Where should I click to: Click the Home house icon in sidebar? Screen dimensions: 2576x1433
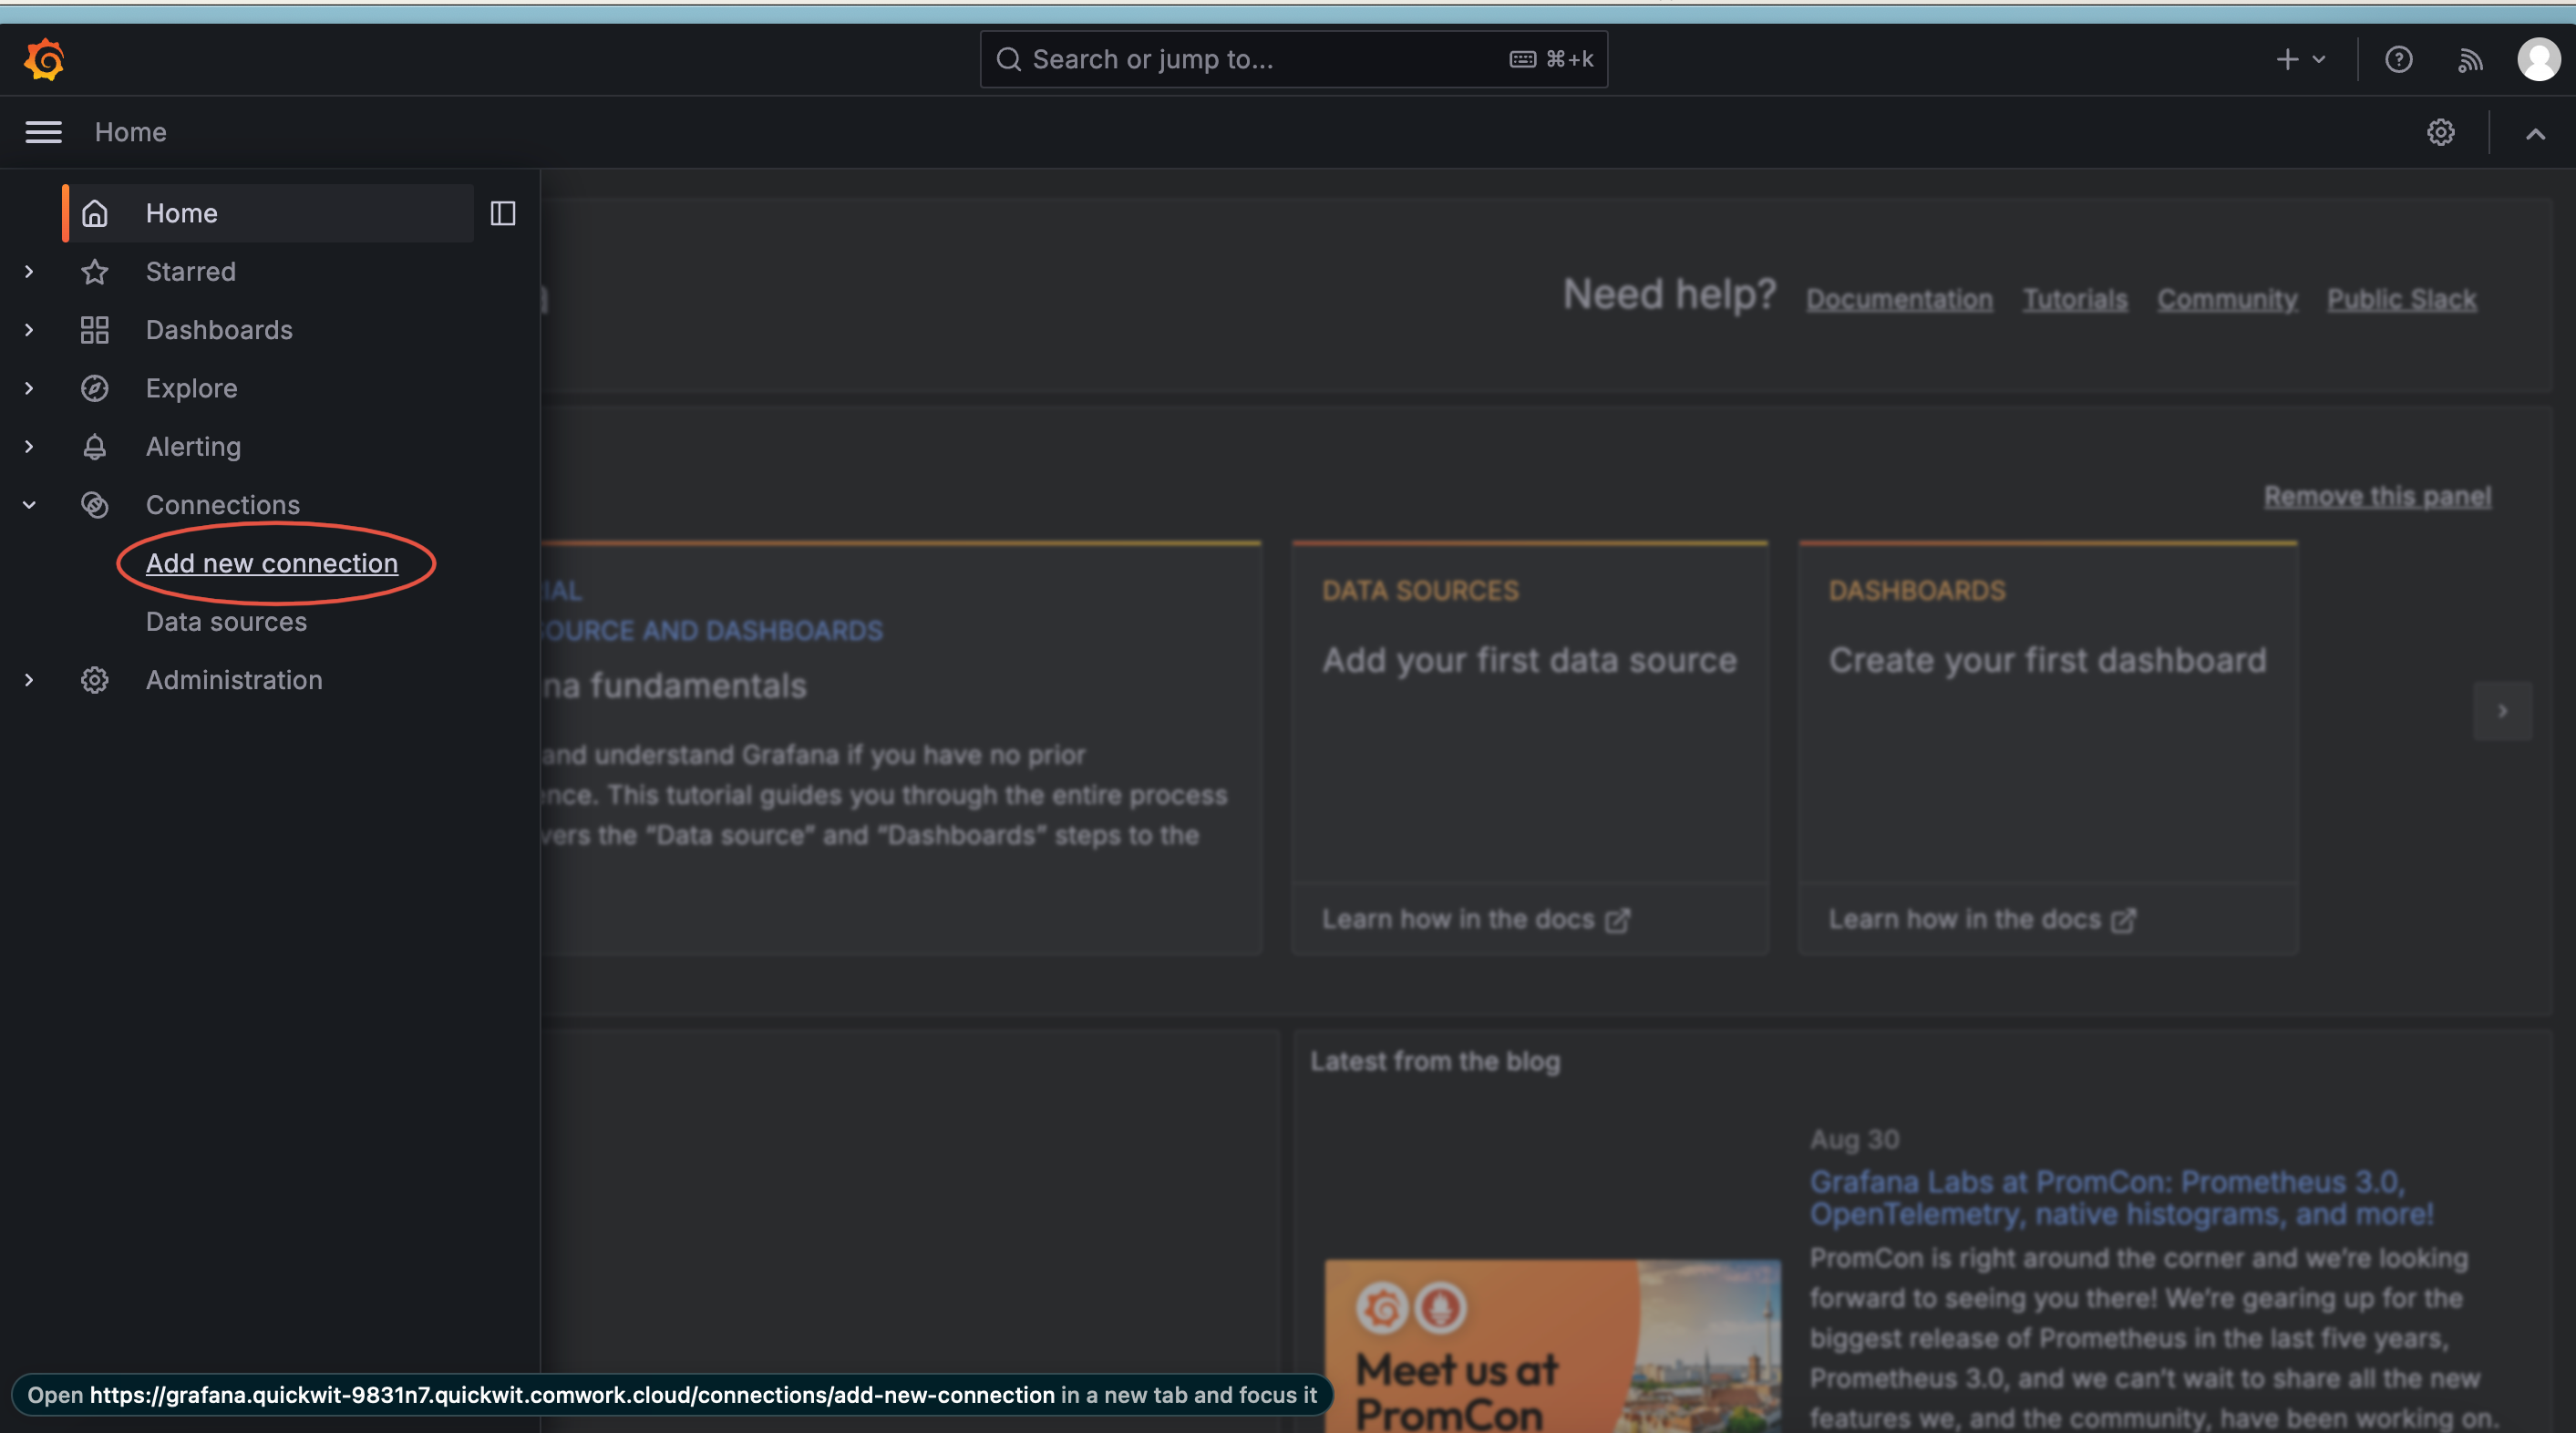(x=95, y=213)
